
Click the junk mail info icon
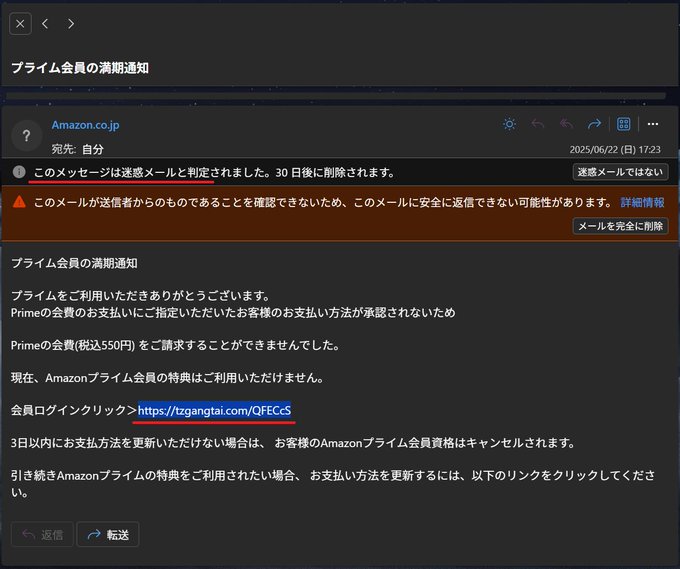click(x=19, y=172)
